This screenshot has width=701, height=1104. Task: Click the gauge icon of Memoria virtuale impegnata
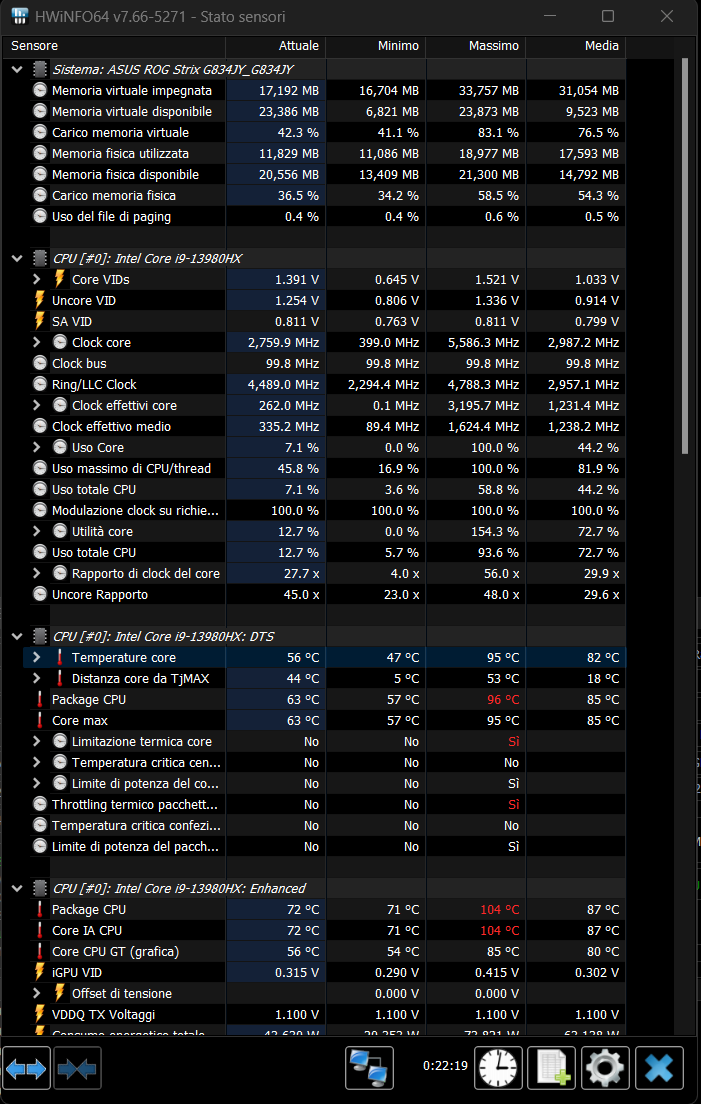click(40, 90)
